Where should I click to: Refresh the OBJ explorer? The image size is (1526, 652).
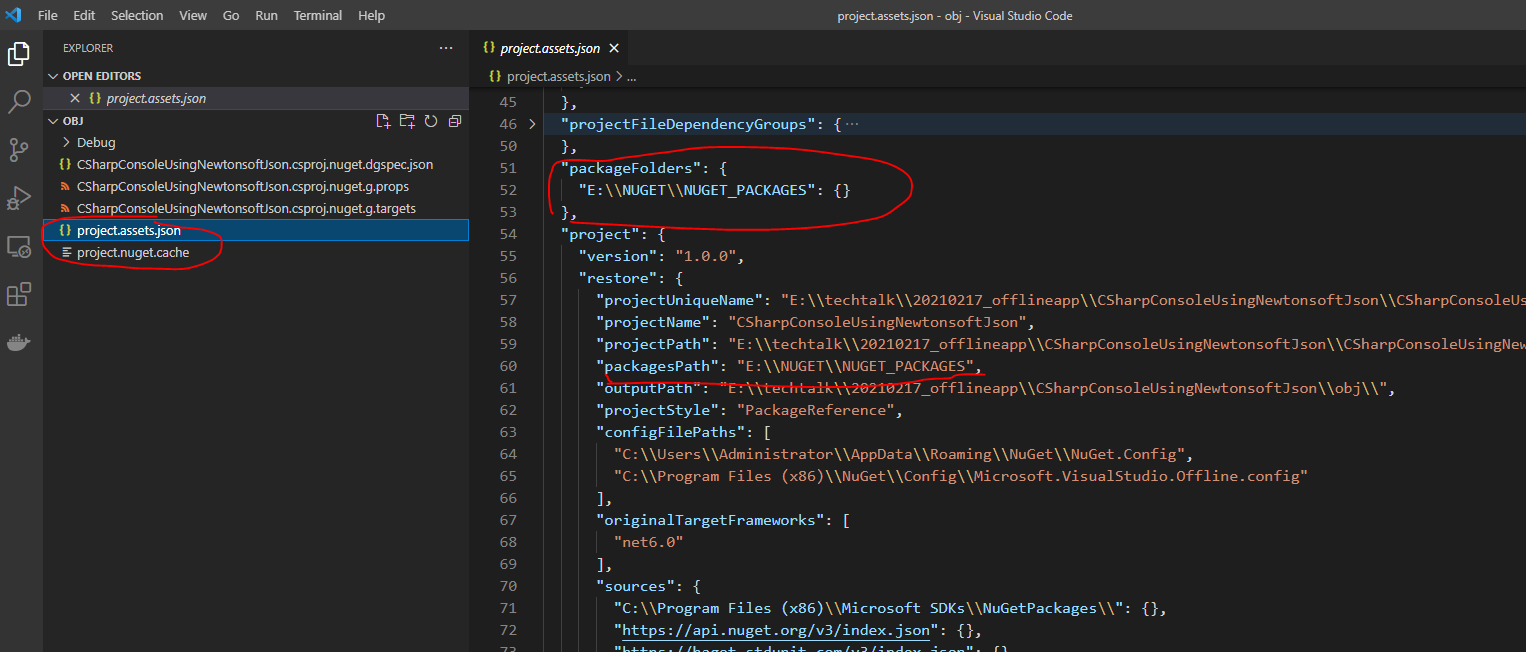[431, 121]
